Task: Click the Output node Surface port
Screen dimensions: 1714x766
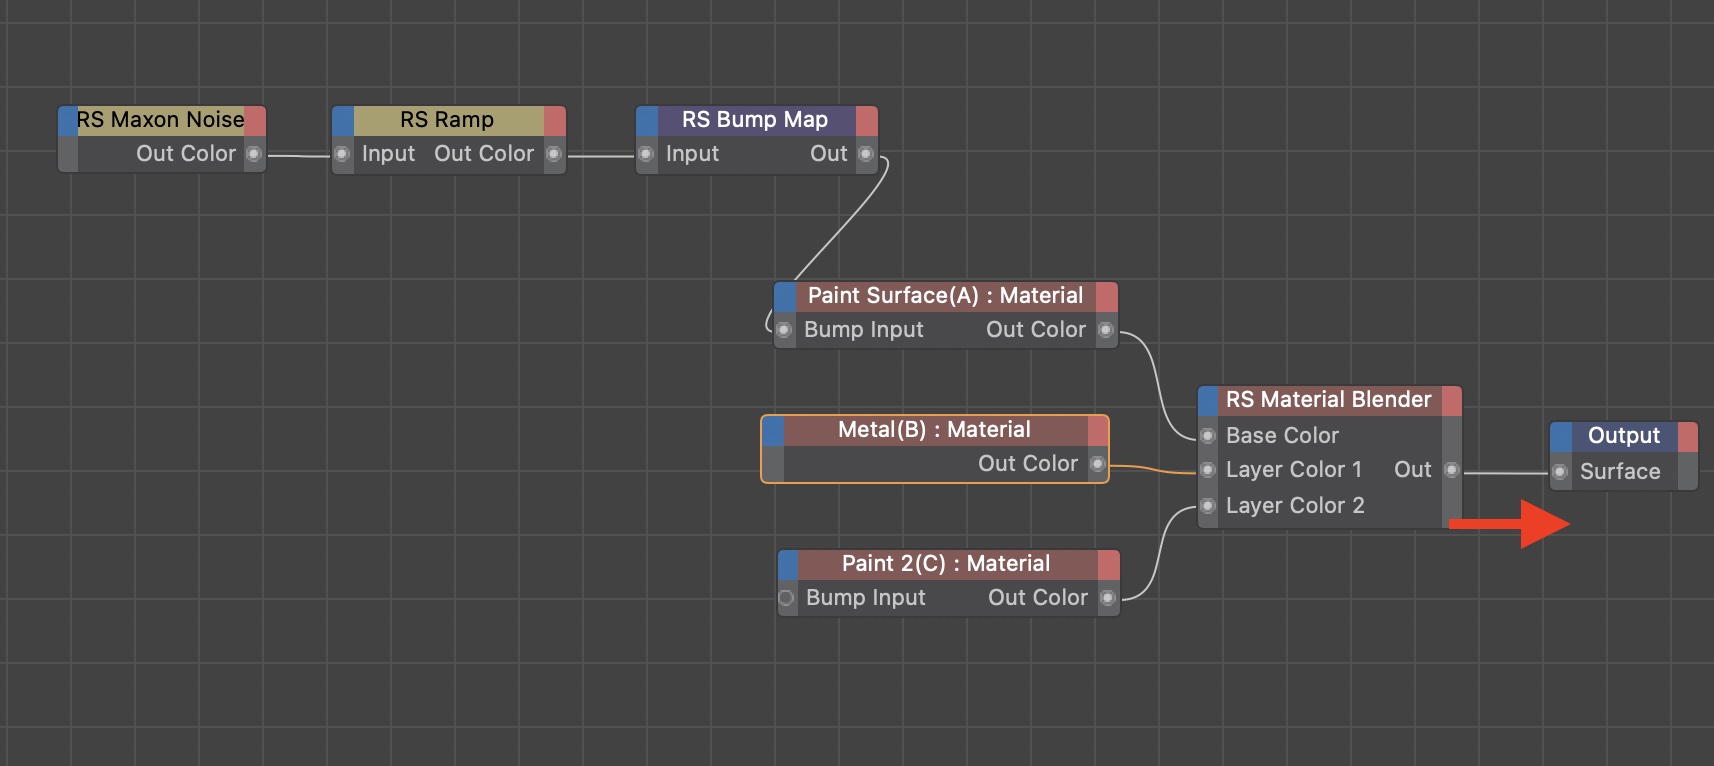Action: click(x=1560, y=472)
